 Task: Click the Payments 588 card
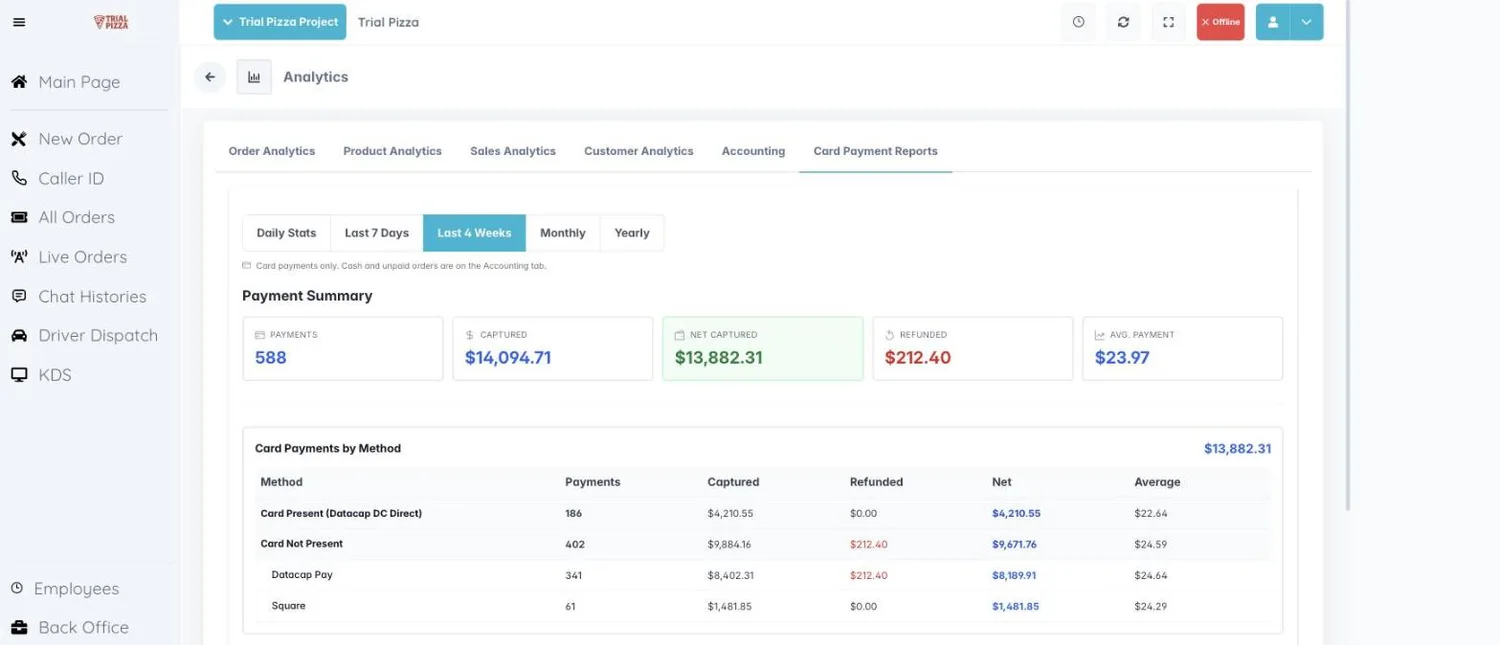coord(343,349)
